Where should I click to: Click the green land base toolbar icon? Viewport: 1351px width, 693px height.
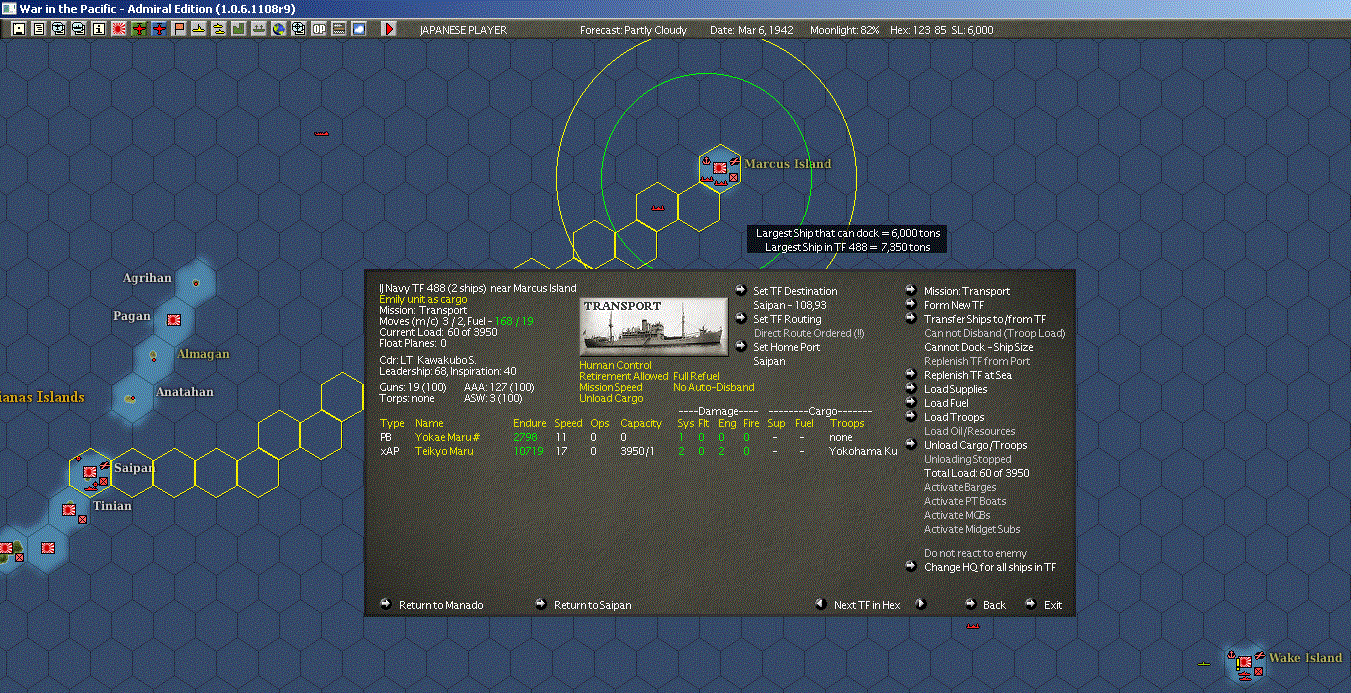[x=238, y=29]
